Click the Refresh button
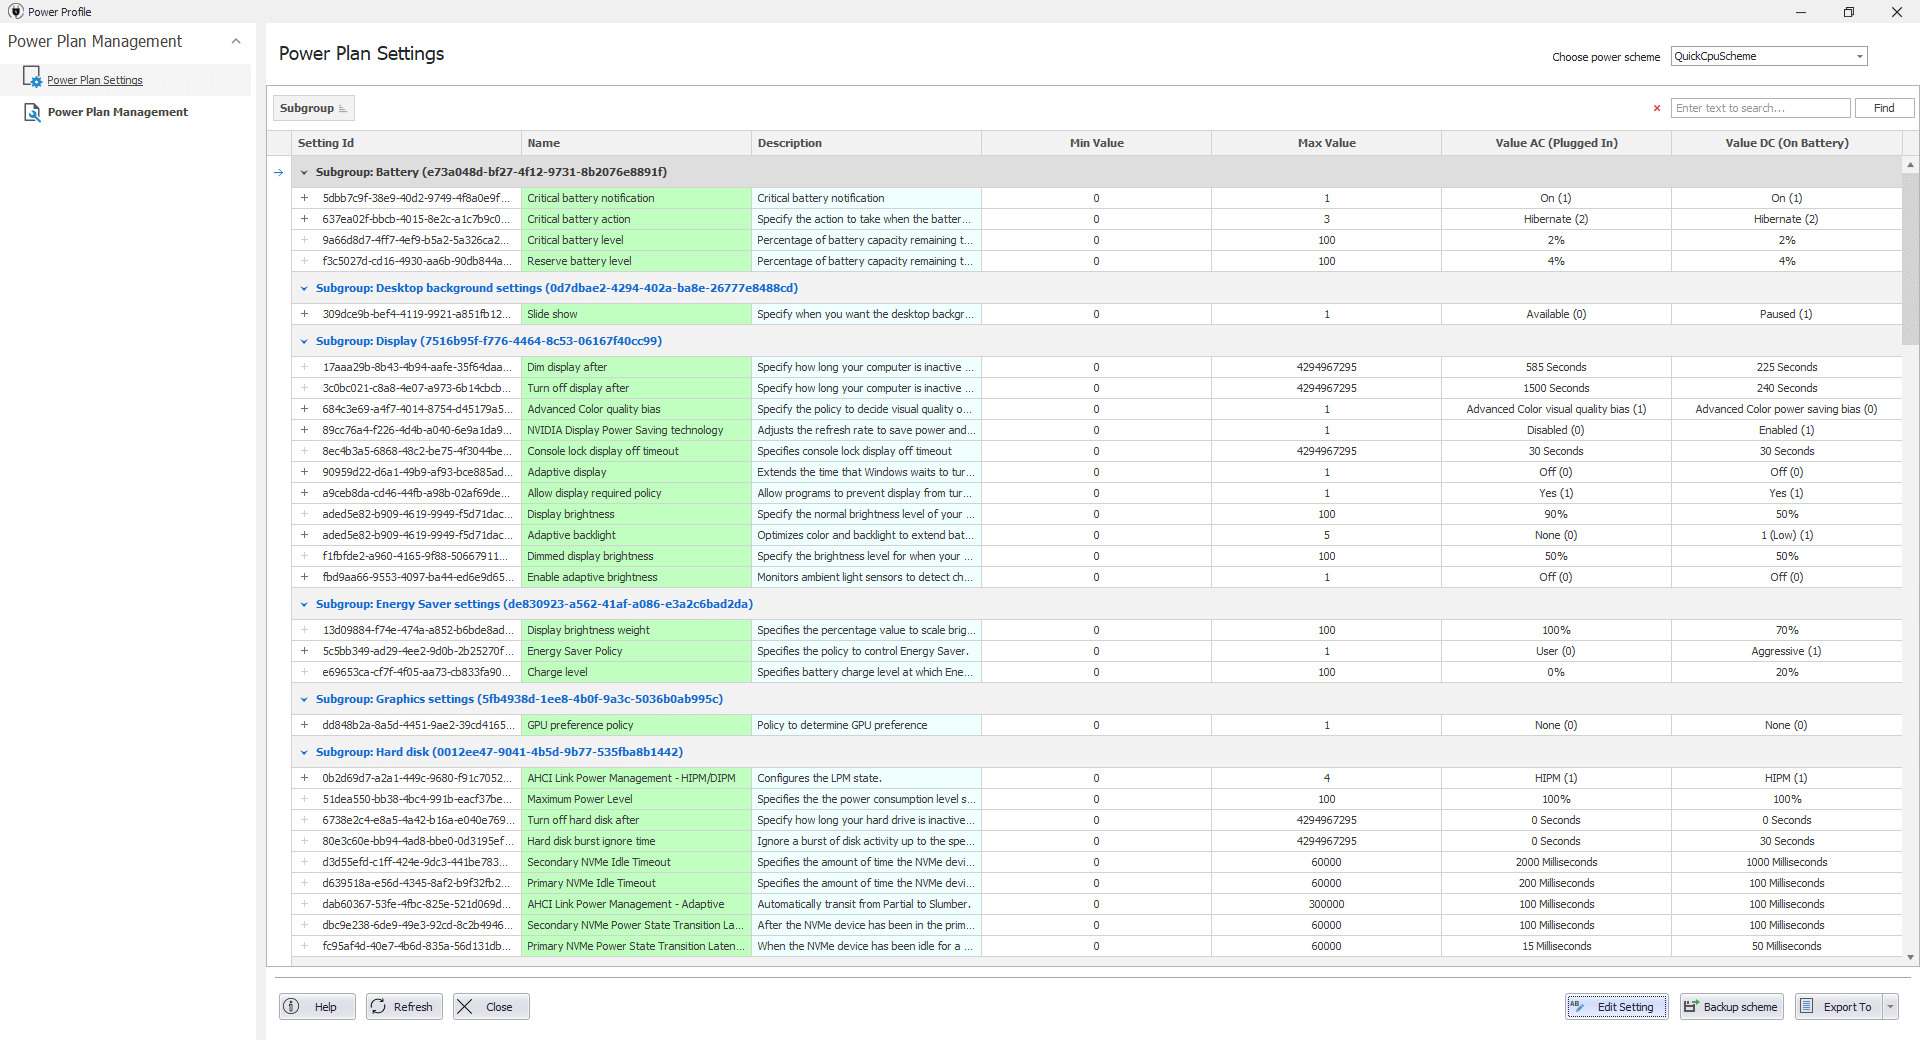 pos(402,1006)
